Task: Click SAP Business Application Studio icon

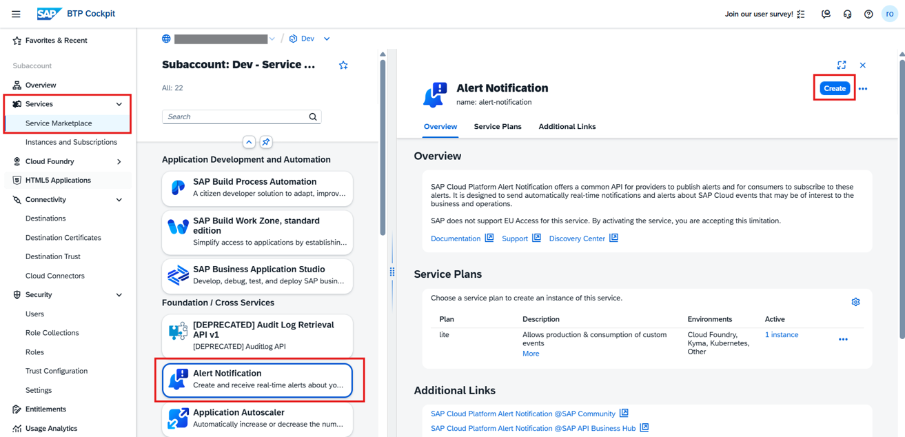Action: pyautogui.click(x=178, y=275)
